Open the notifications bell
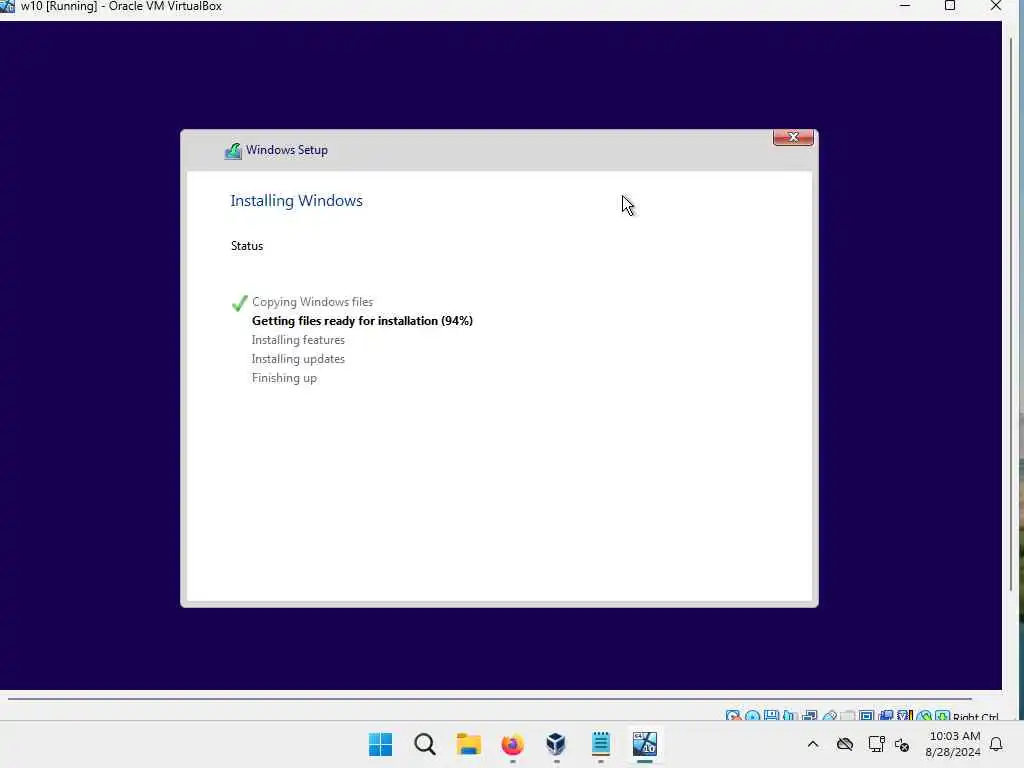The width and height of the screenshot is (1024, 768). [996, 744]
